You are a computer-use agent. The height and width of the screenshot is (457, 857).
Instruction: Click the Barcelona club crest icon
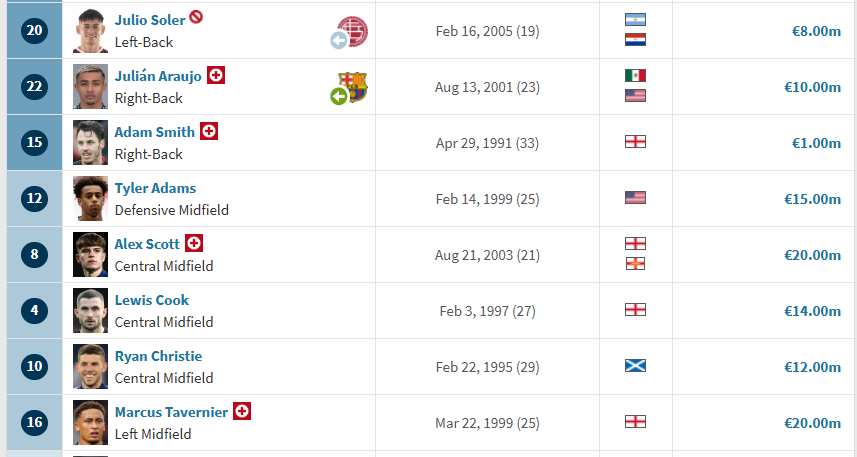click(352, 86)
